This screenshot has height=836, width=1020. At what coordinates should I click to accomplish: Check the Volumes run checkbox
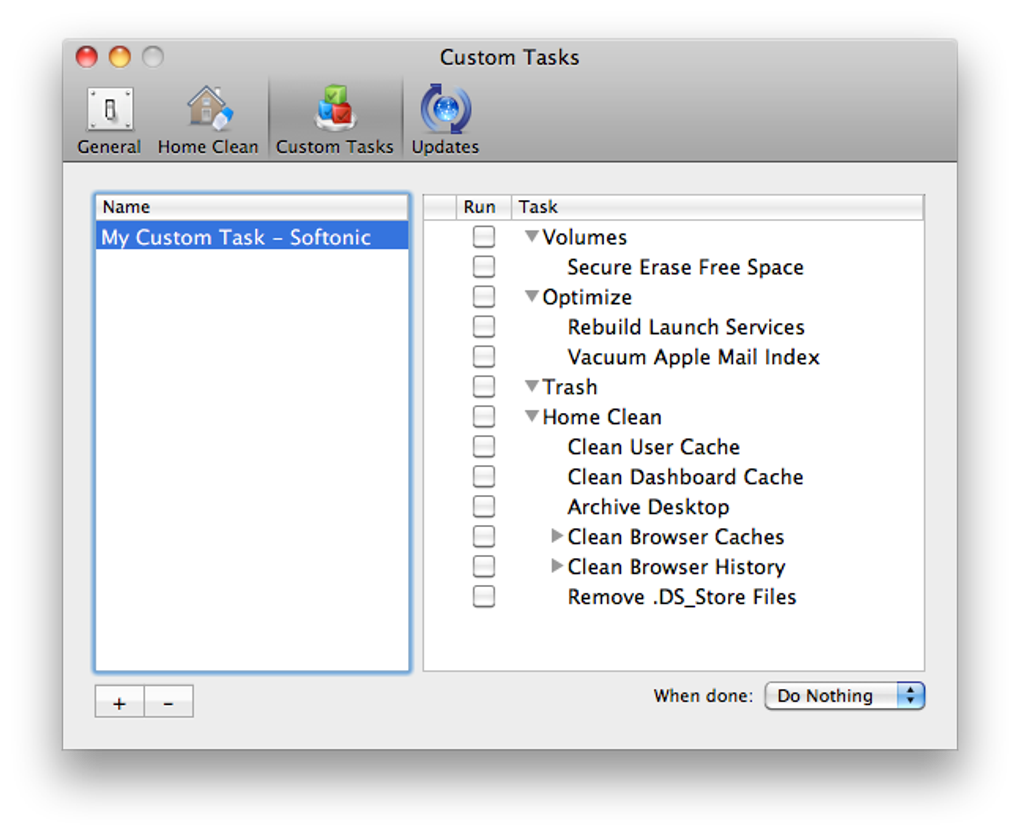tap(483, 236)
